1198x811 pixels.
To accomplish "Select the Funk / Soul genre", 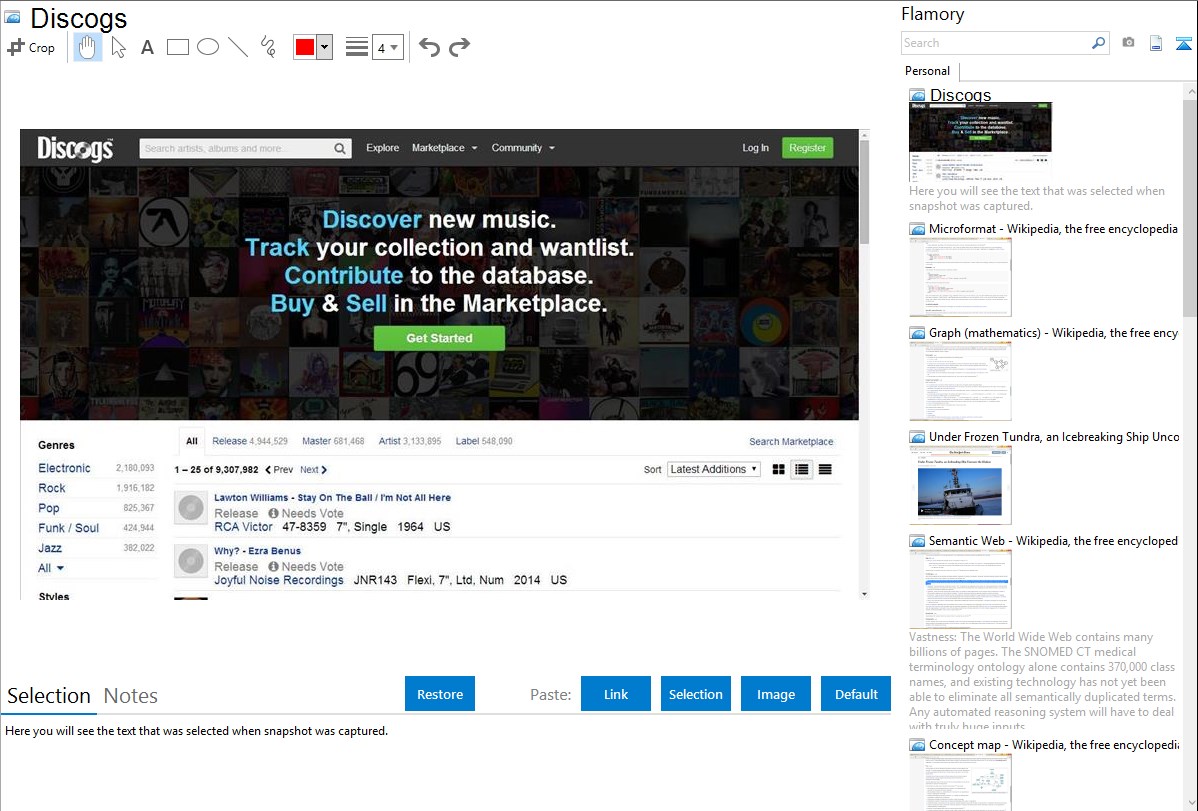I will click(x=69, y=527).
